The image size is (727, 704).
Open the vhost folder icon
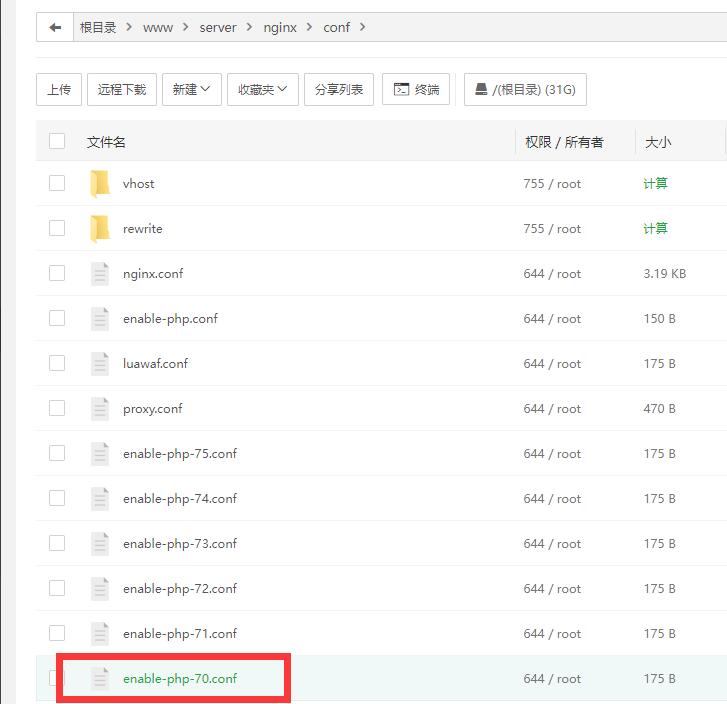click(100, 184)
